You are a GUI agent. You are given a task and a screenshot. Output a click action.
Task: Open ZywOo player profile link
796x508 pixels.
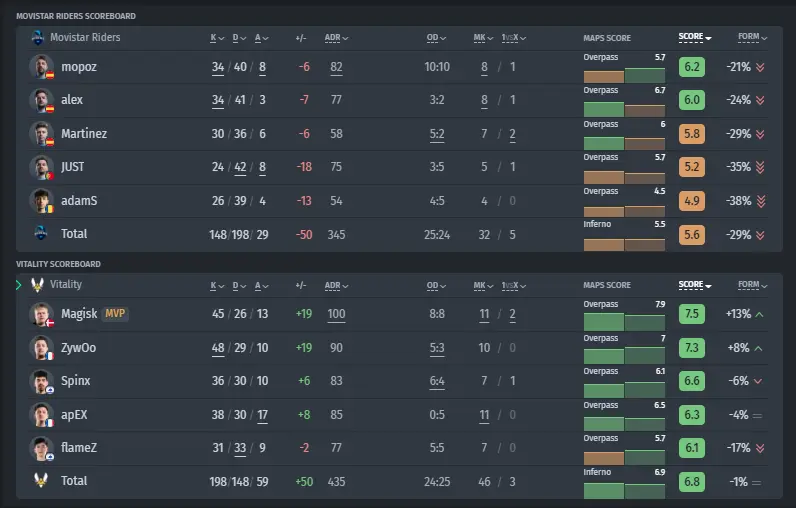[79, 348]
